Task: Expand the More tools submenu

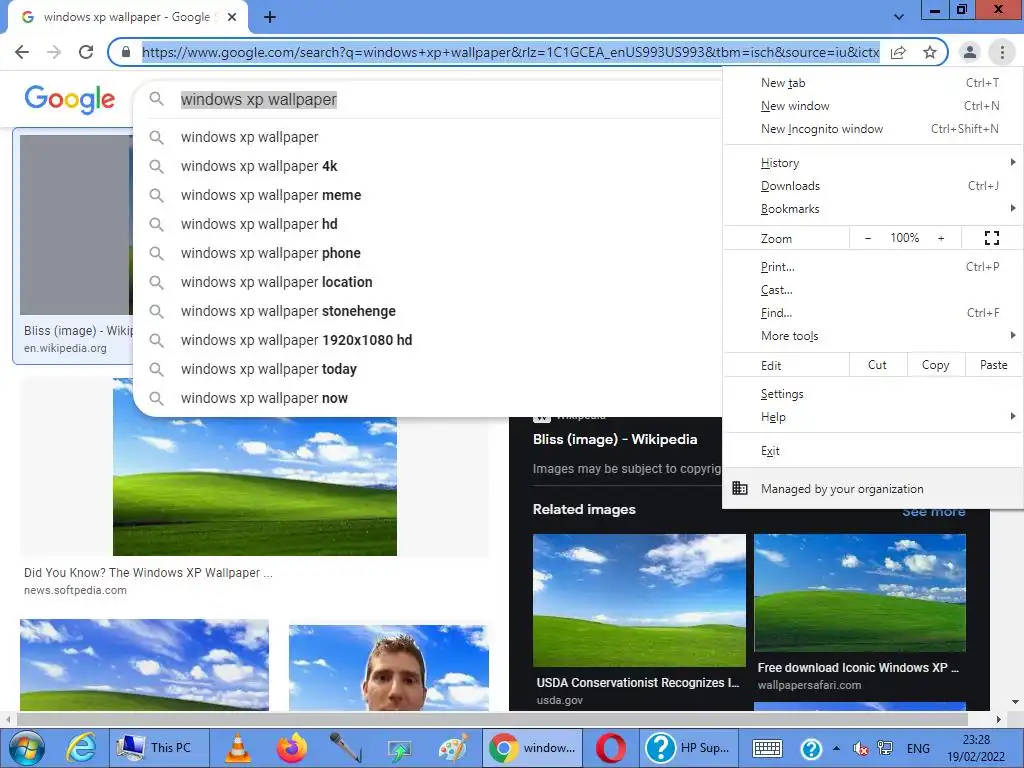Action: coord(872,336)
